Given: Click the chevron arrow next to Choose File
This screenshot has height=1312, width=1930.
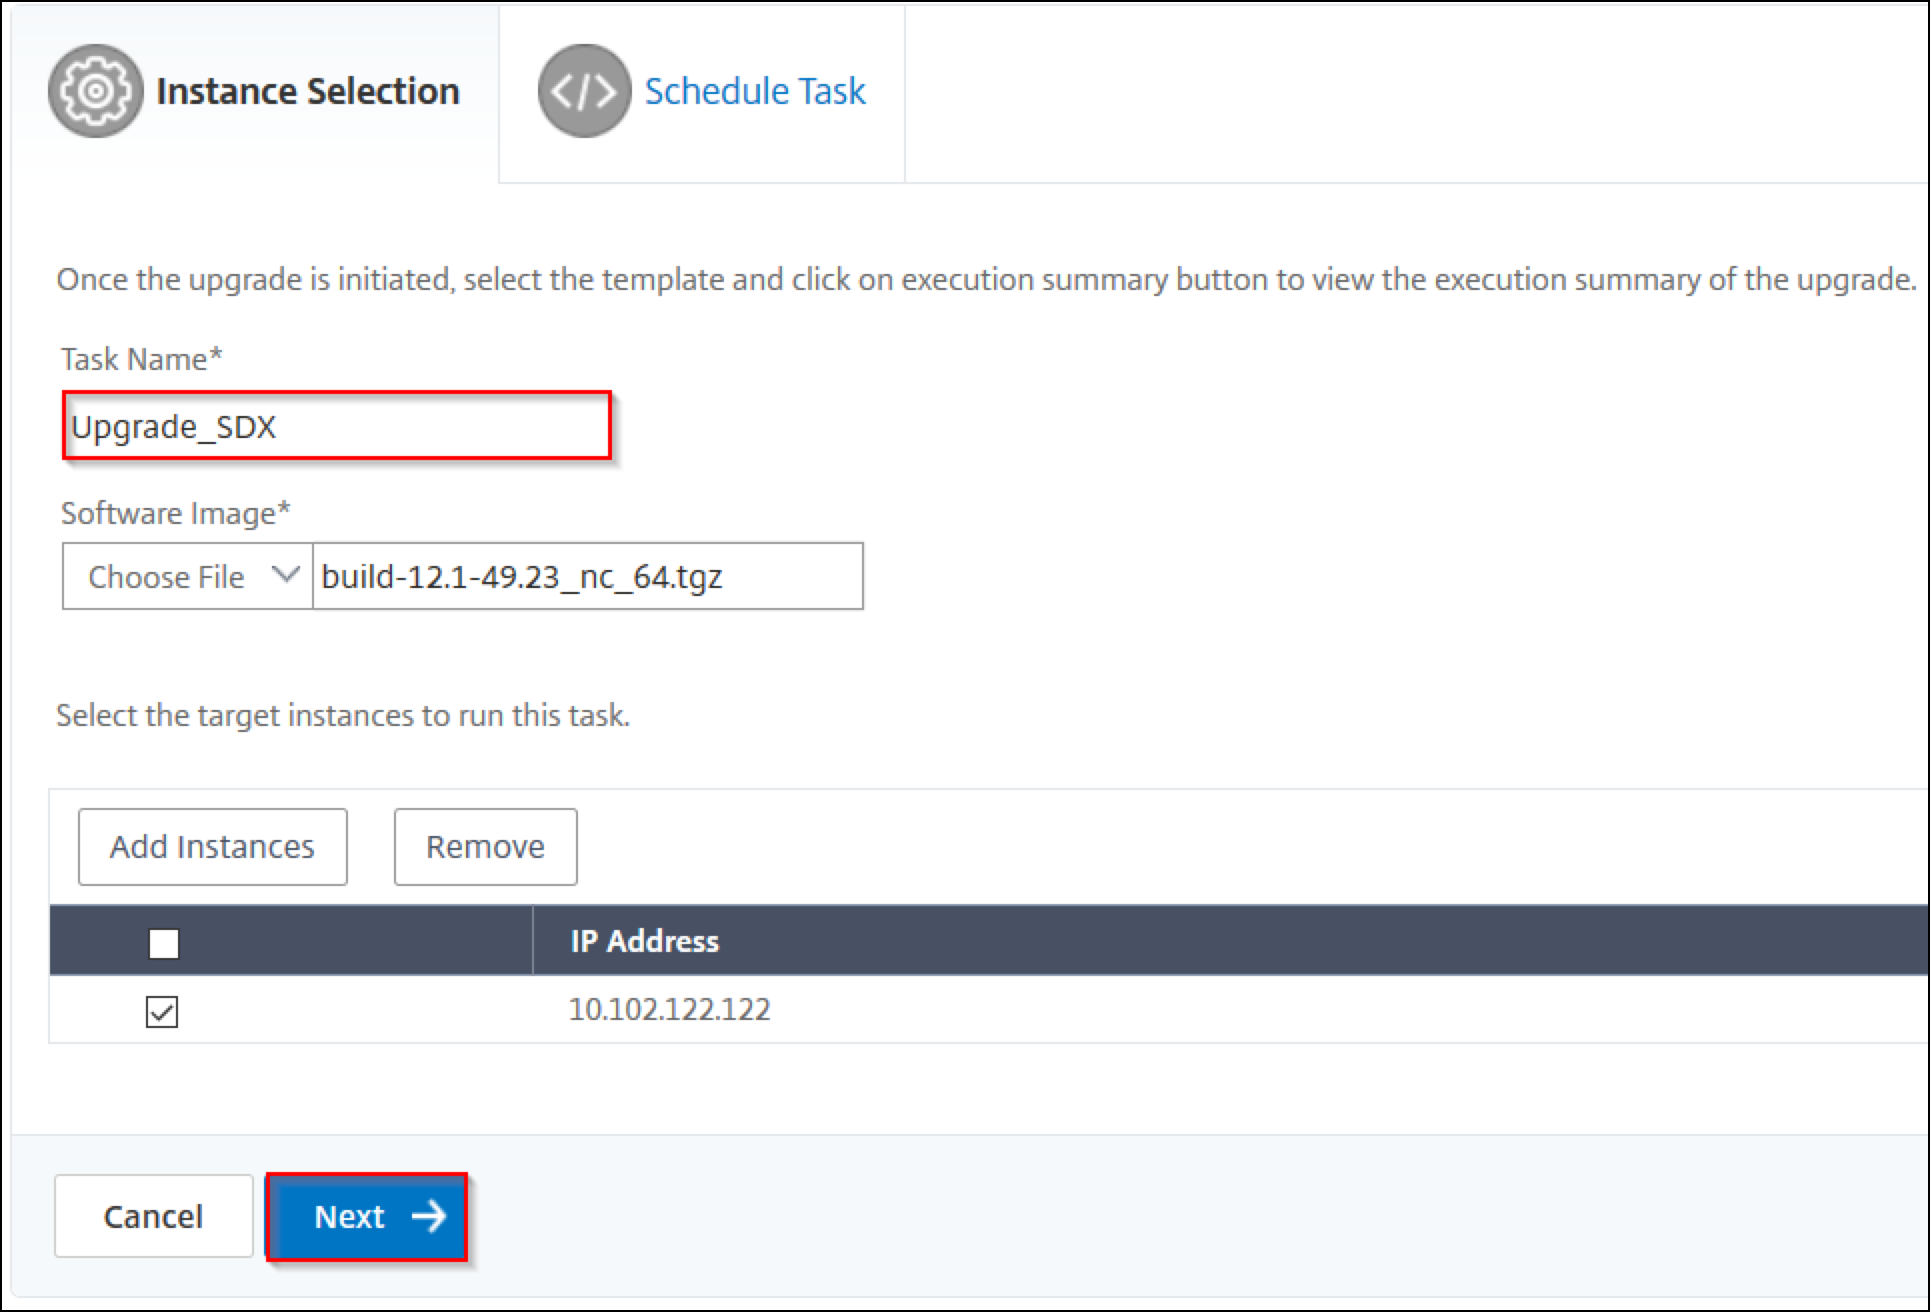Looking at the screenshot, I should click(x=285, y=575).
